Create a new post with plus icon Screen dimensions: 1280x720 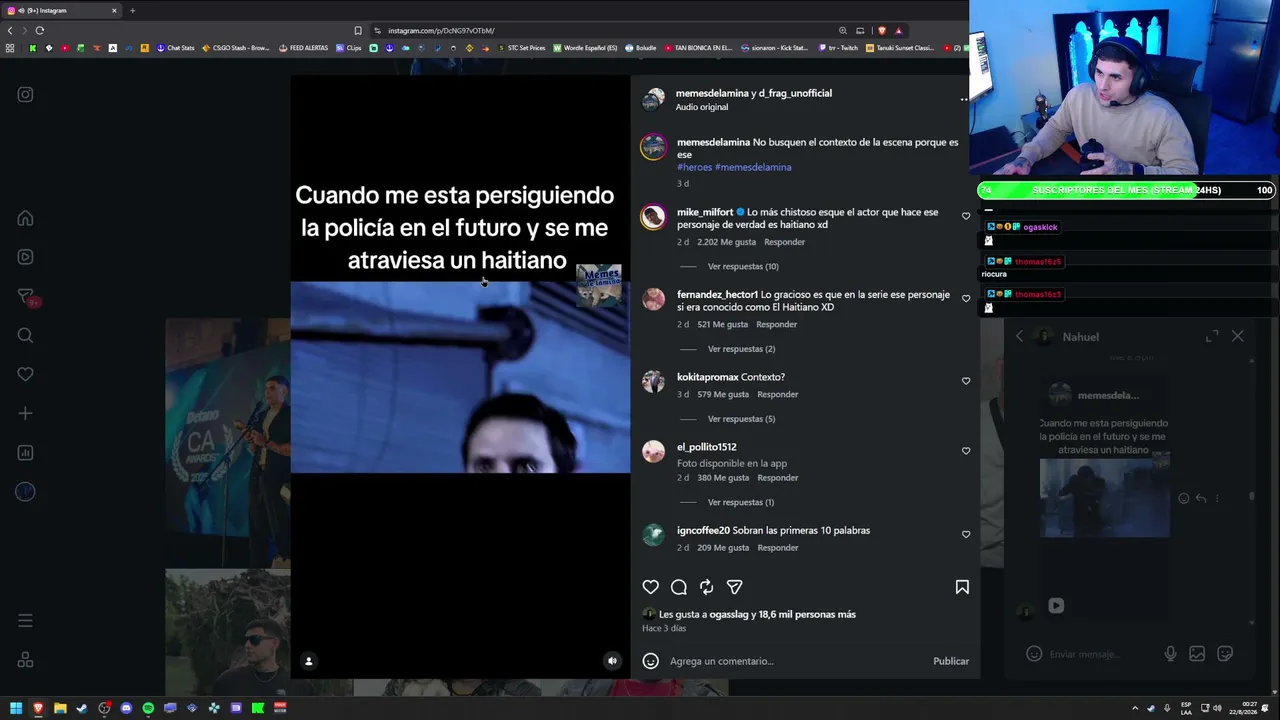[x=25, y=413]
